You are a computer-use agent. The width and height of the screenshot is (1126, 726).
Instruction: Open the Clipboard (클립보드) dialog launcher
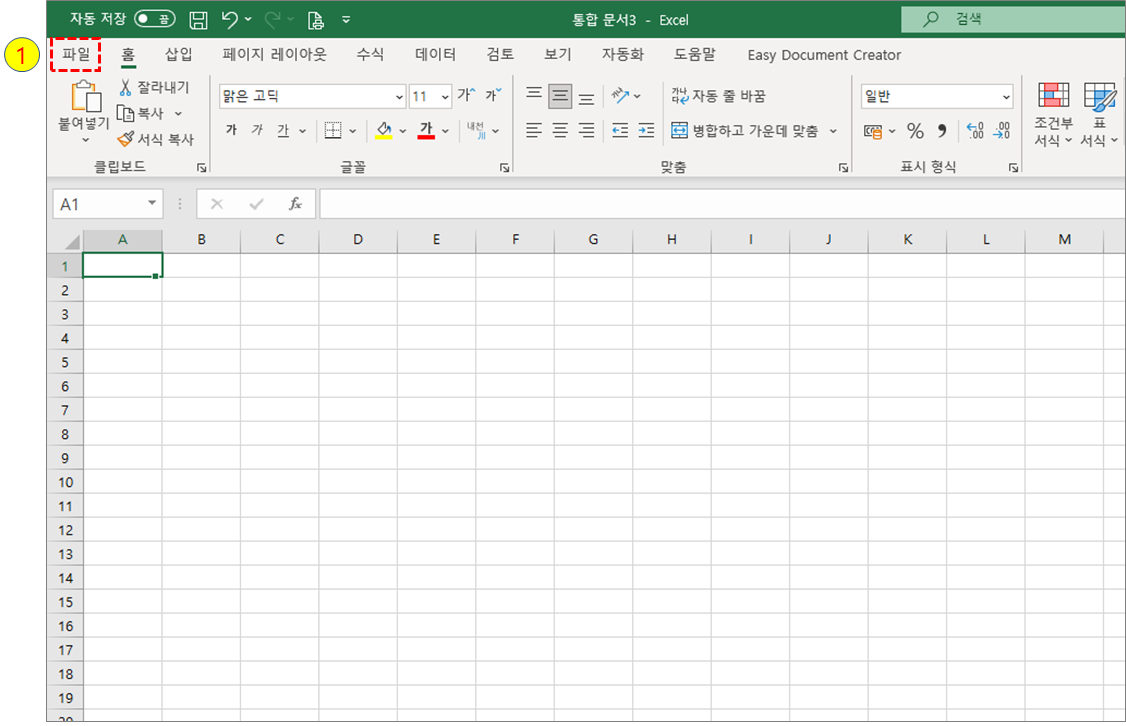click(202, 167)
